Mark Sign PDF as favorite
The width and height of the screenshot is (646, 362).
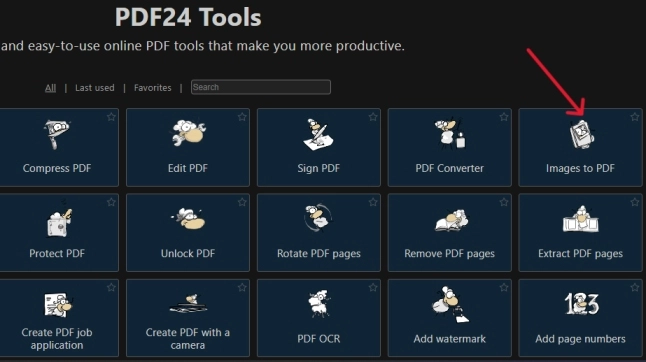[x=373, y=117]
